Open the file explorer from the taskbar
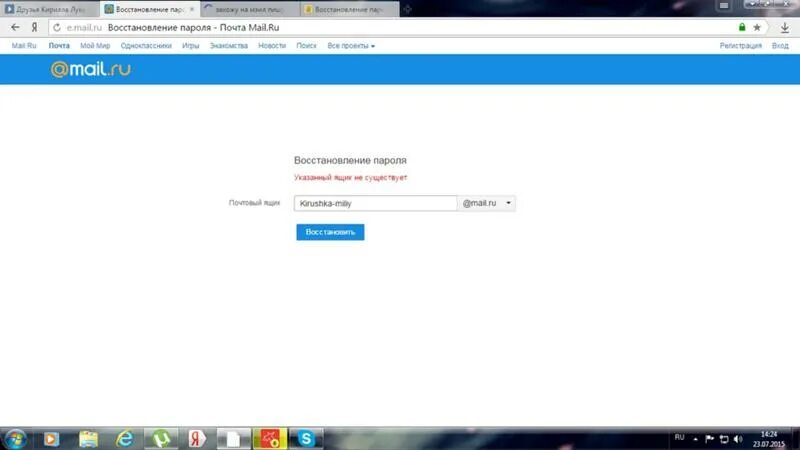Screen dimensions: 800x450 coord(88,439)
